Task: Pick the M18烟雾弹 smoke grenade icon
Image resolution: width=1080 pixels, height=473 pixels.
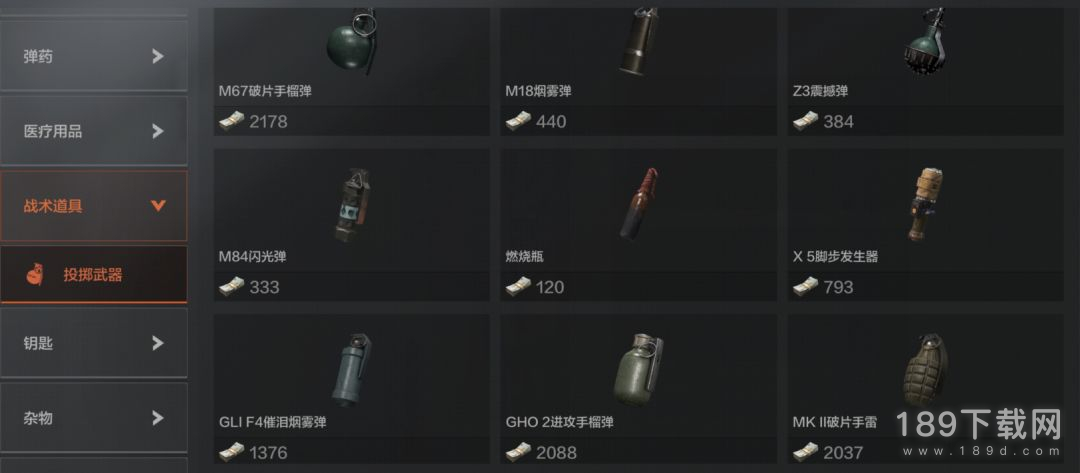Action: coord(638,40)
